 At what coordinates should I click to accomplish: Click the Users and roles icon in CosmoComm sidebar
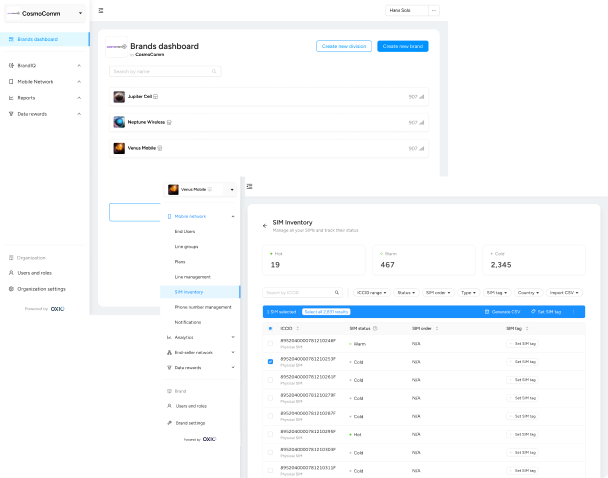pos(11,273)
